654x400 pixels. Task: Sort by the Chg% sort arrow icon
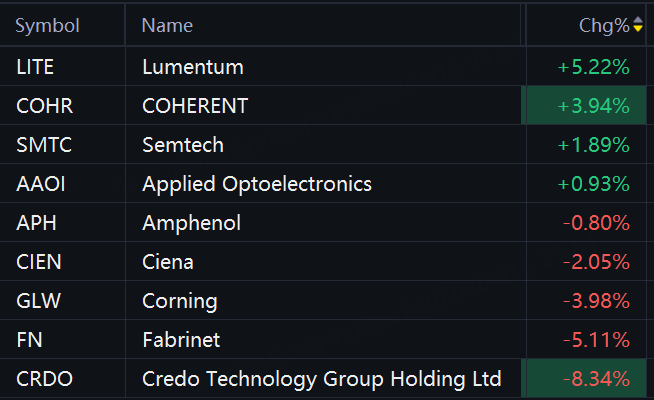[x=638, y=25]
